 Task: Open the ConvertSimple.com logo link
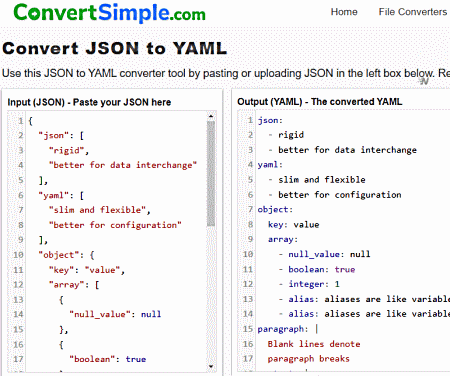[x=109, y=13]
